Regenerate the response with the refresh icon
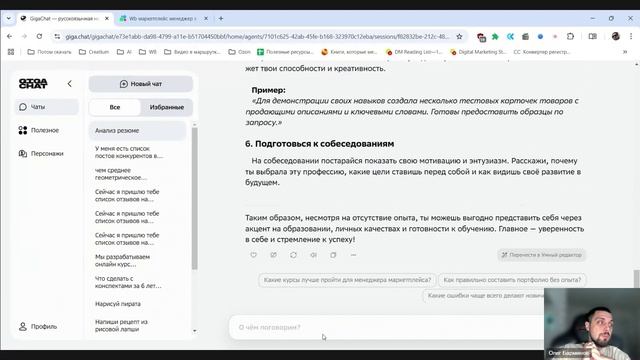The width and height of the screenshot is (640, 360). pyautogui.click(x=293, y=255)
